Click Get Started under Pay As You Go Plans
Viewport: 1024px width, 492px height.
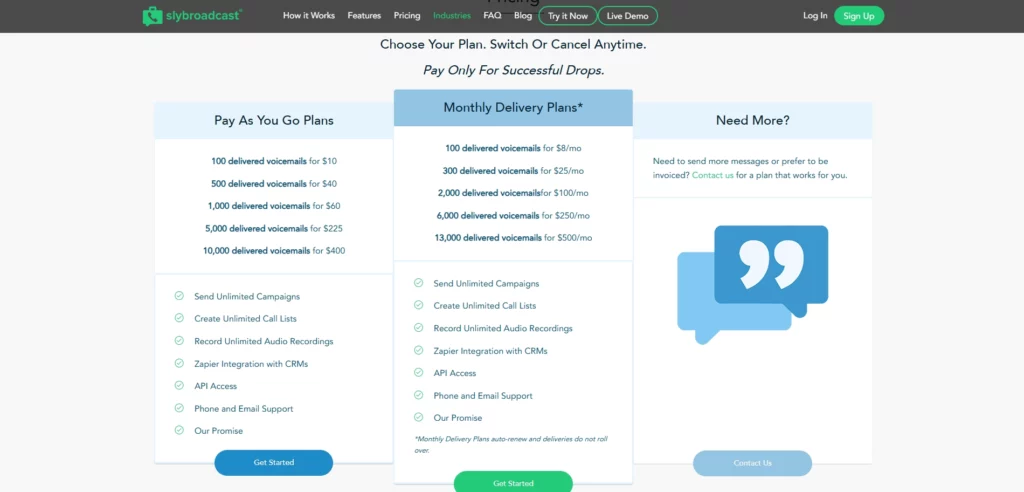pyautogui.click(x=274, y=463)
